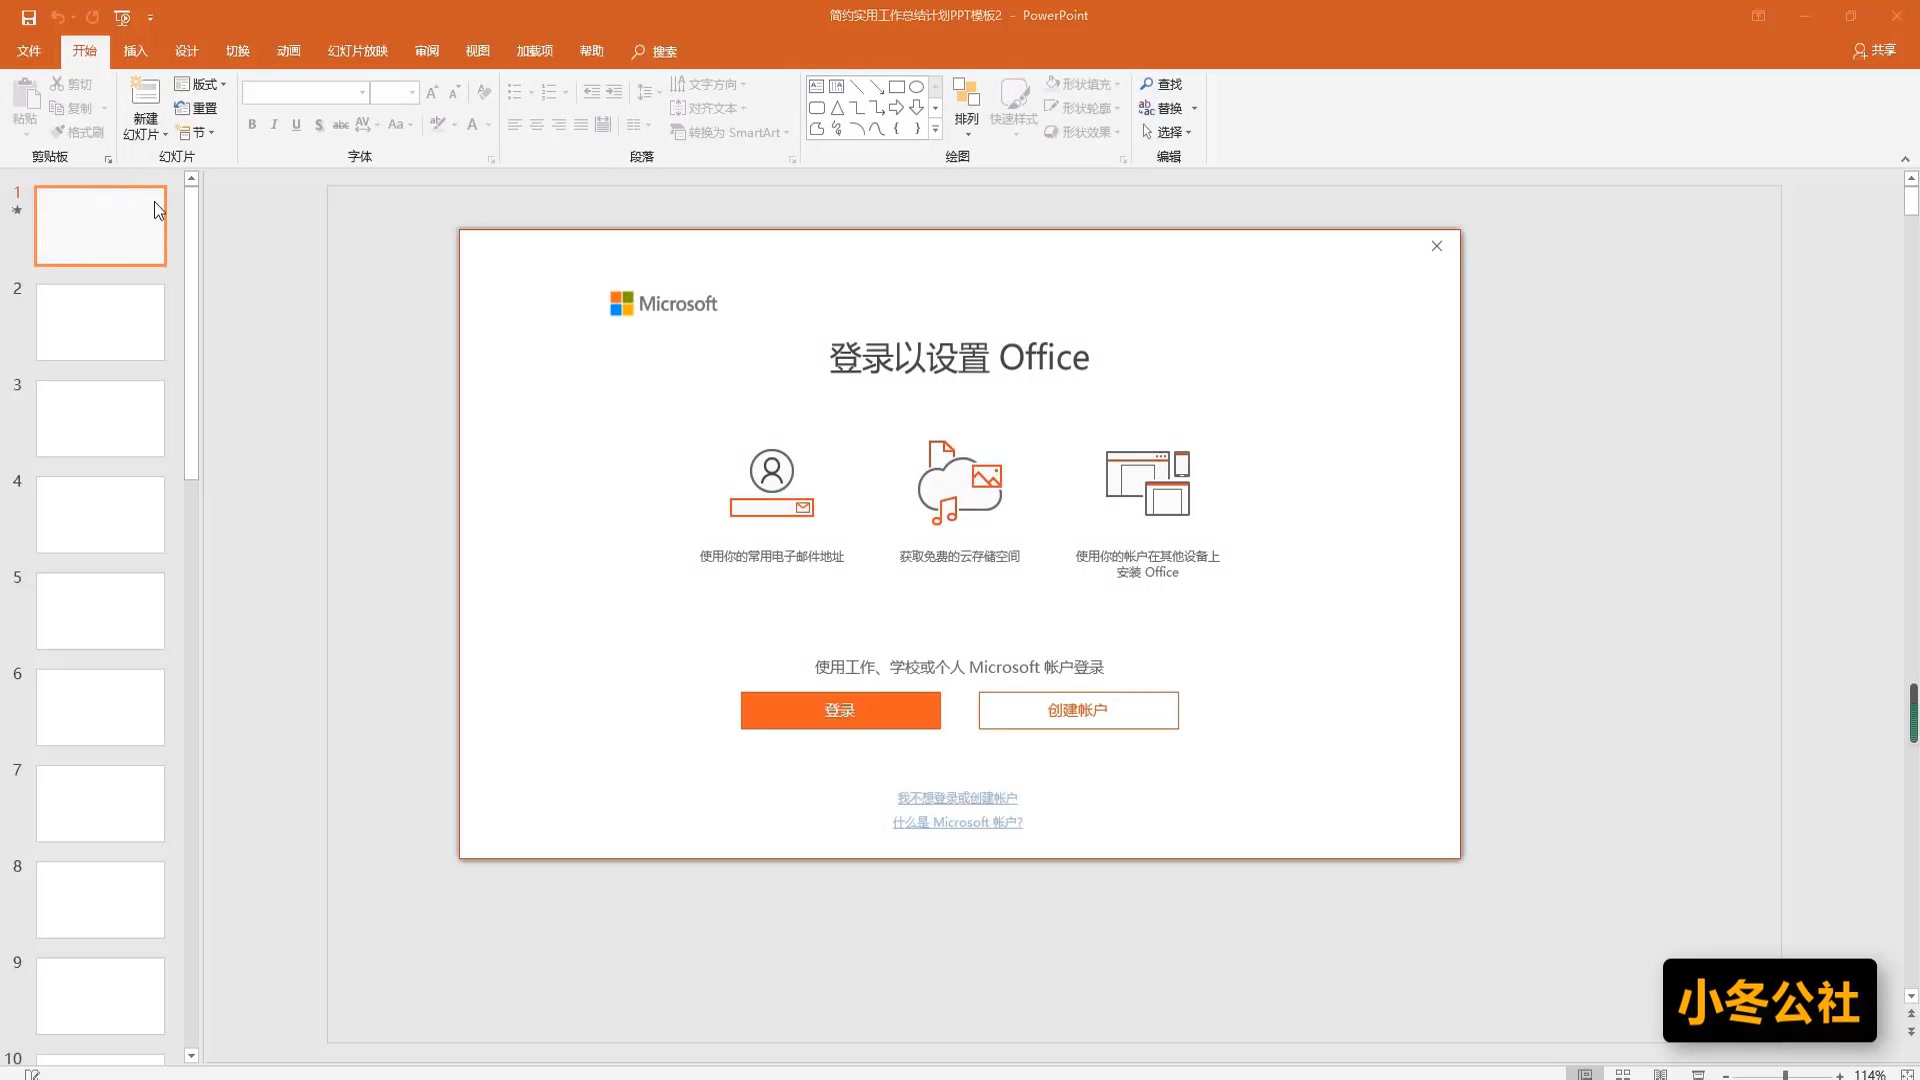
Task: Click the Convert to SmartArt icon
Action: (730, 132)
